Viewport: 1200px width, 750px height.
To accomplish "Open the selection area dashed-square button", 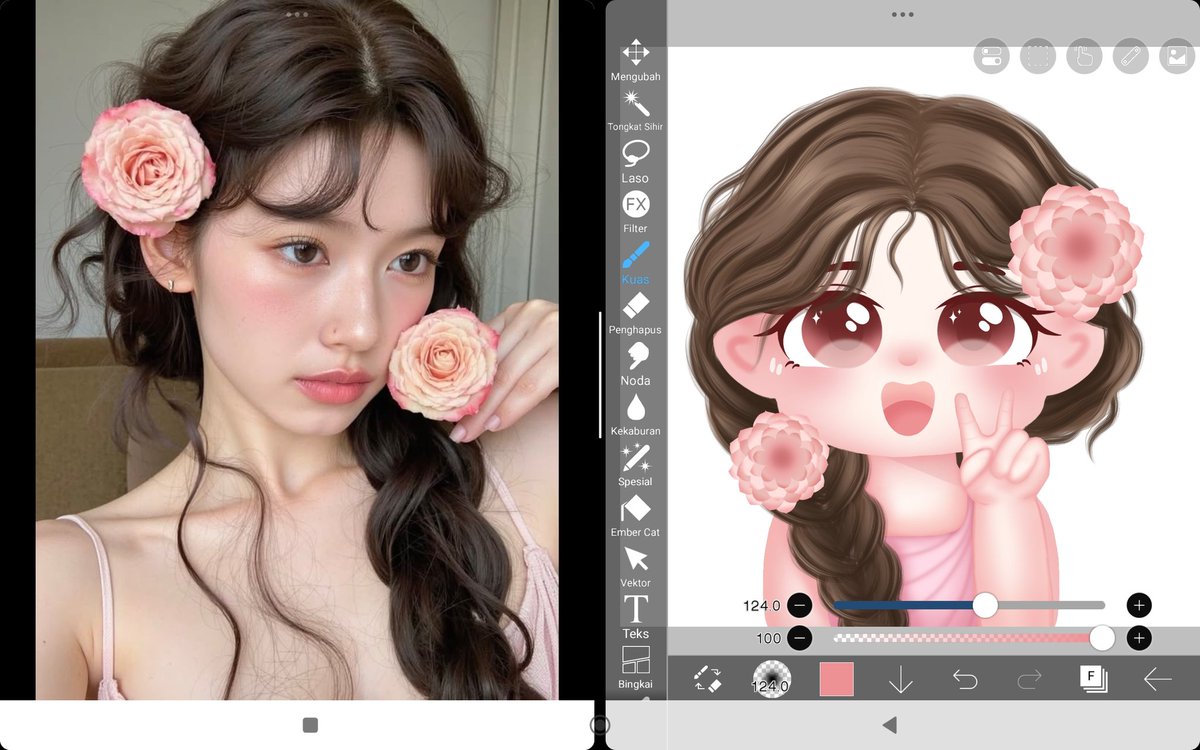I will click(1038, 56).
